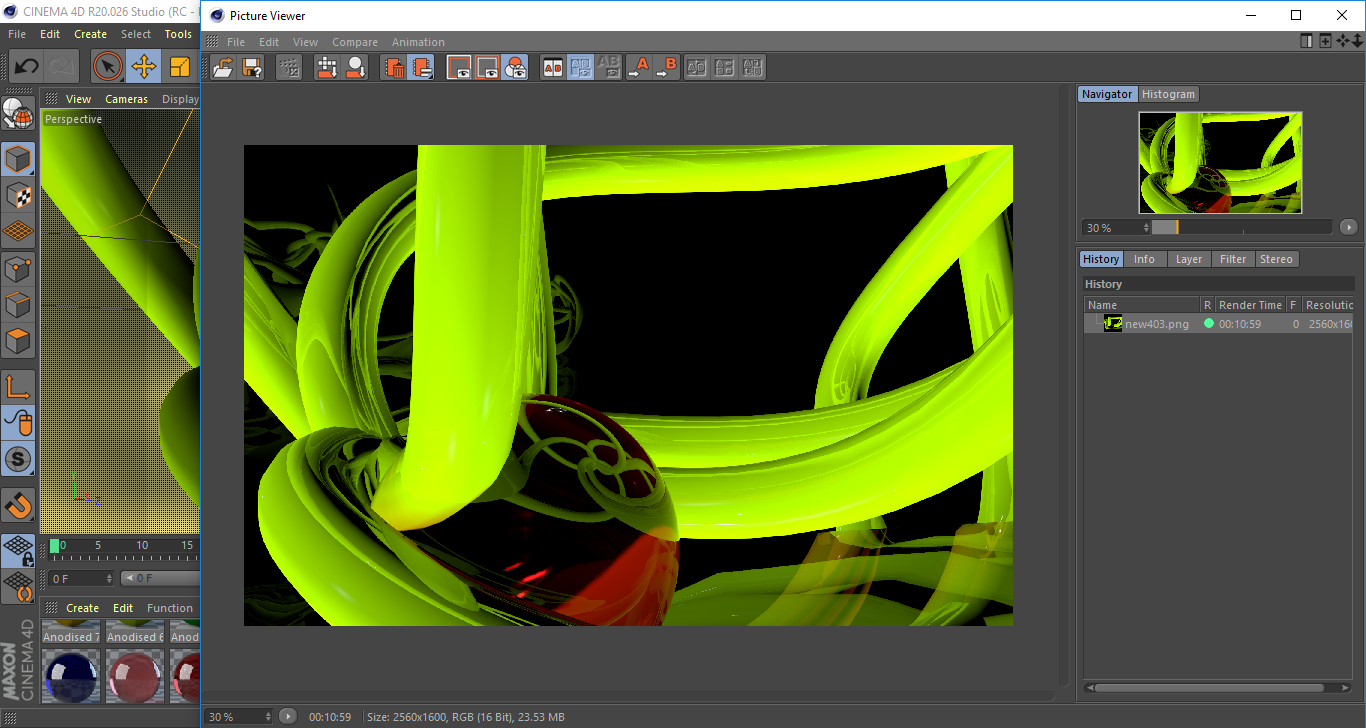Select Workplane mode grid icon
This screenshot has height=728, width=1366.
[18, 231]
